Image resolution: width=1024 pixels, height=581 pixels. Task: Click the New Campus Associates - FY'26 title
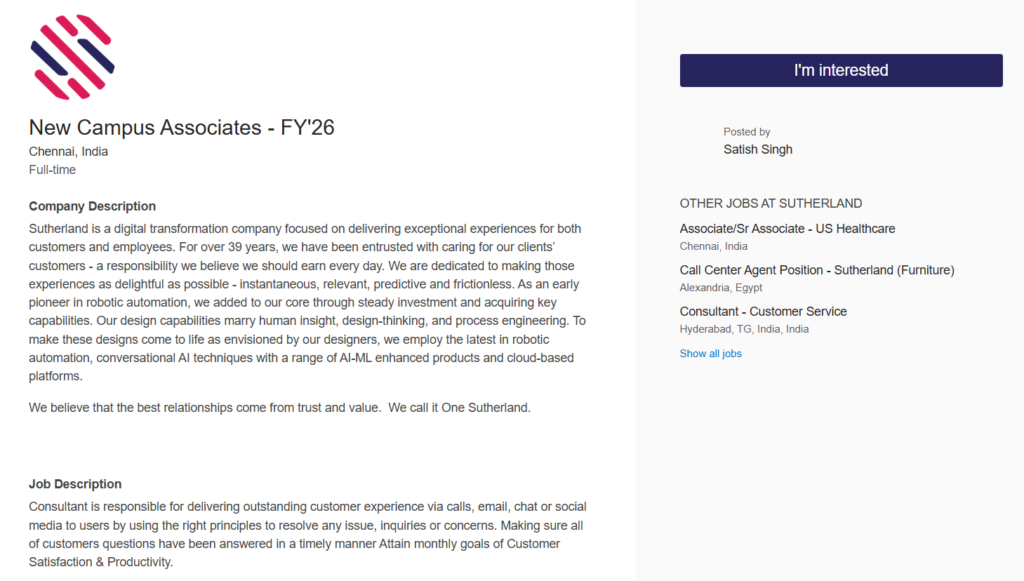pos(181,127)
